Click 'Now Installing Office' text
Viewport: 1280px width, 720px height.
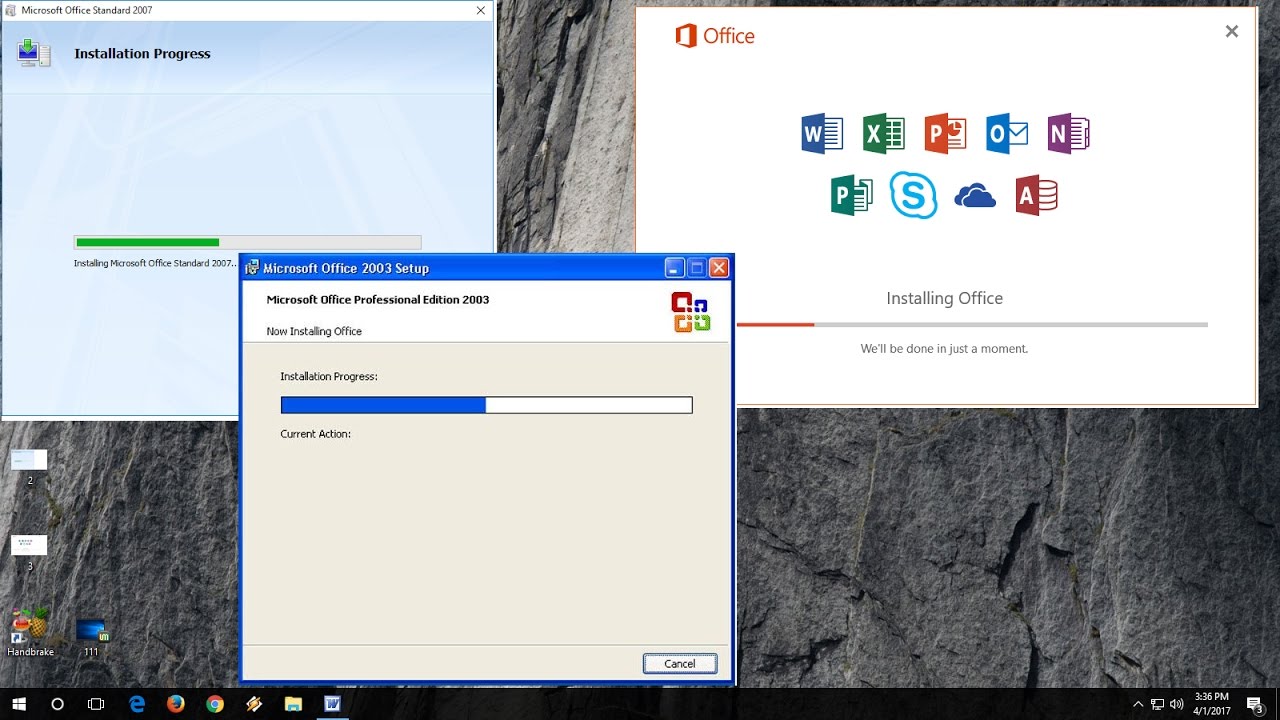click(314, 331)
